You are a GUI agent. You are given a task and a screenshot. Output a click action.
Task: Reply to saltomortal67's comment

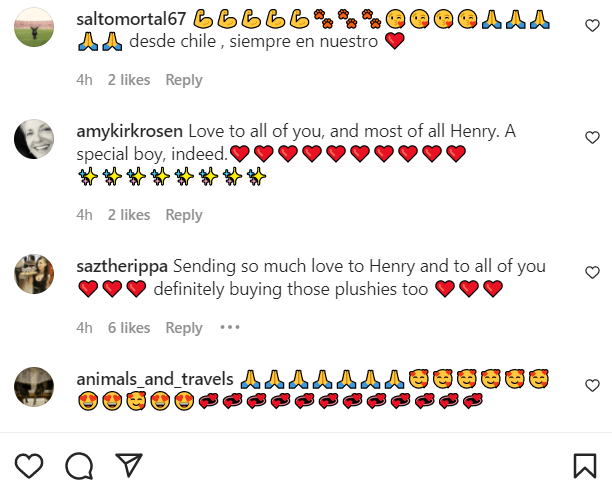click(x=184, y=80)
